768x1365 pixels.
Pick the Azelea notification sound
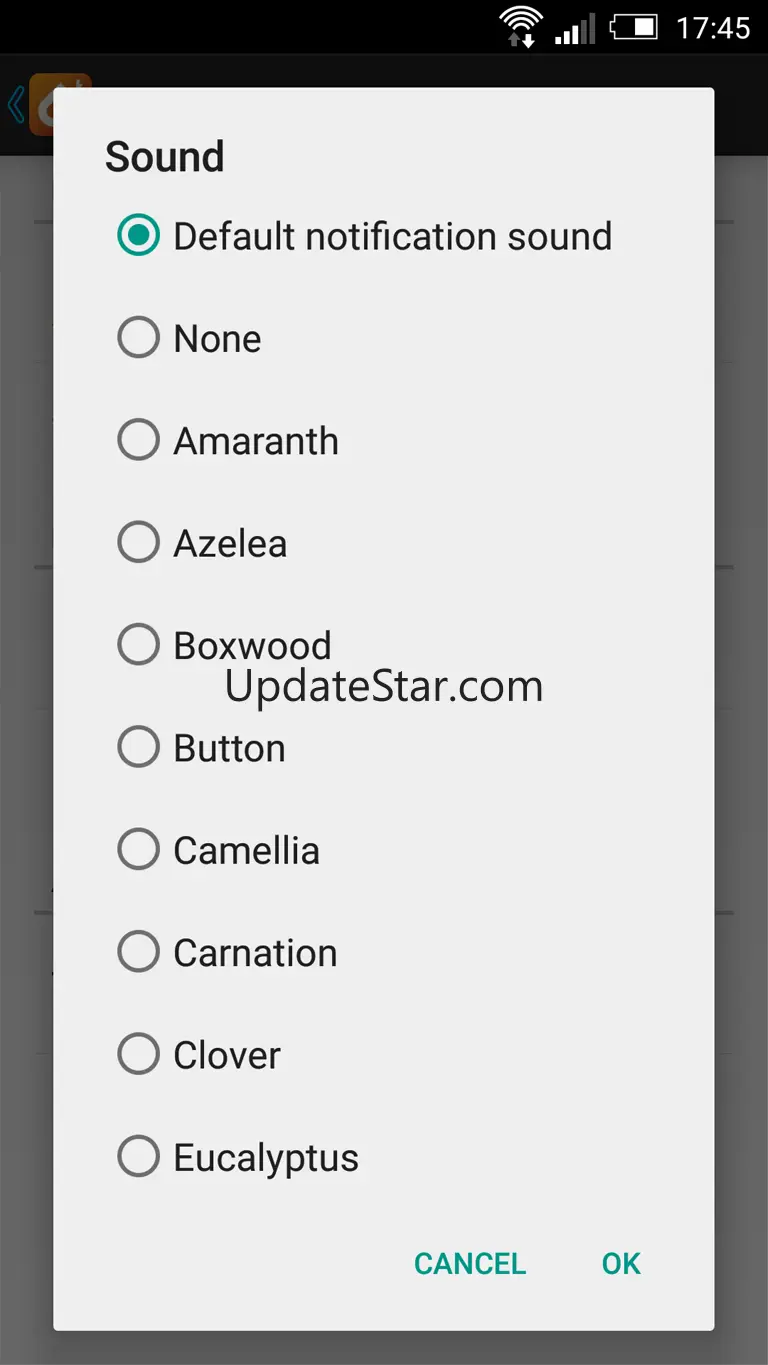tap(138, 543)
